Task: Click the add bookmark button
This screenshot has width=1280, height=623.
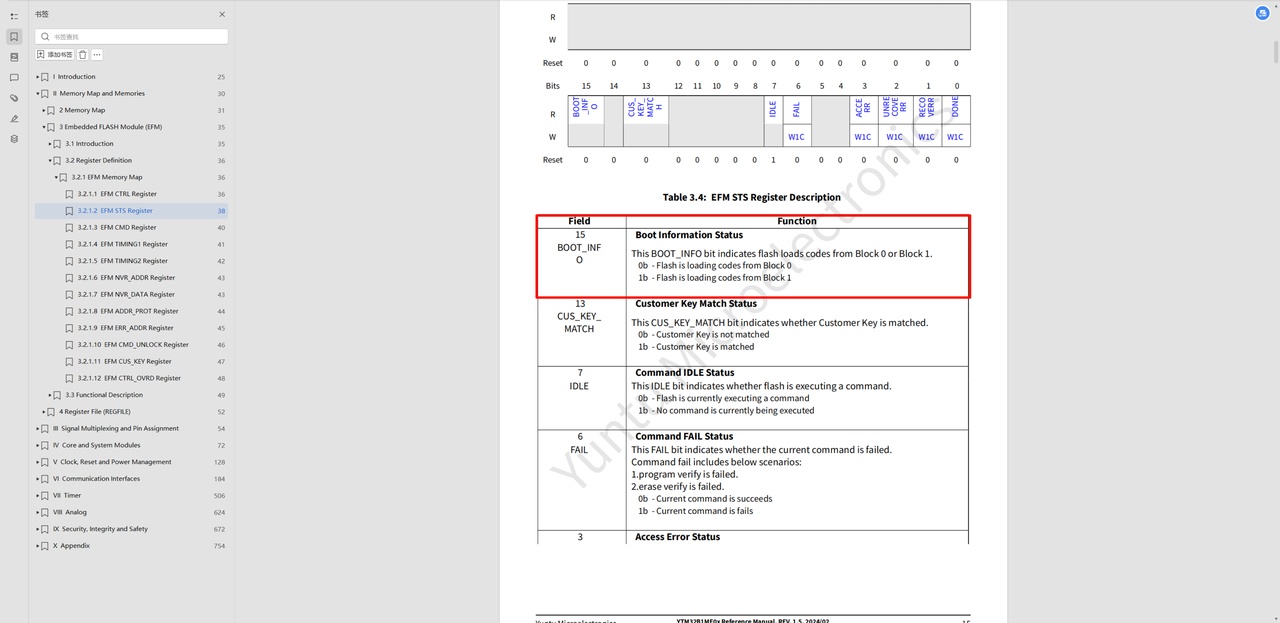Action: coord(55,54)
